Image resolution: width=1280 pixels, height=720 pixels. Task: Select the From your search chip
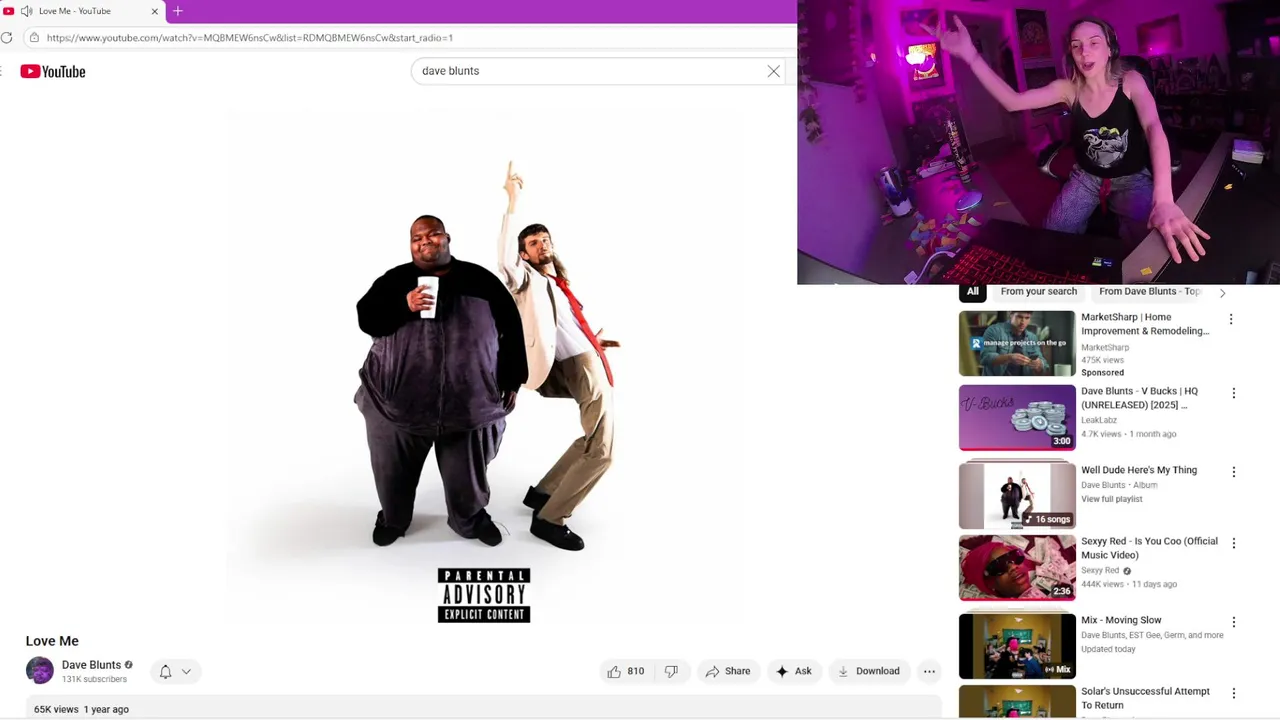tap(1038, 291)
